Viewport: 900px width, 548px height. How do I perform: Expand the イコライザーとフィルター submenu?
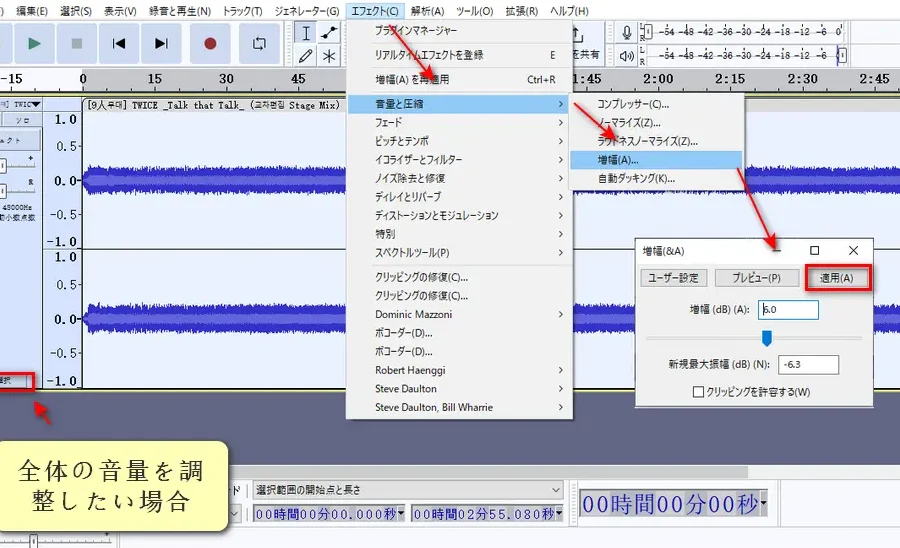[x=459, y=160]
